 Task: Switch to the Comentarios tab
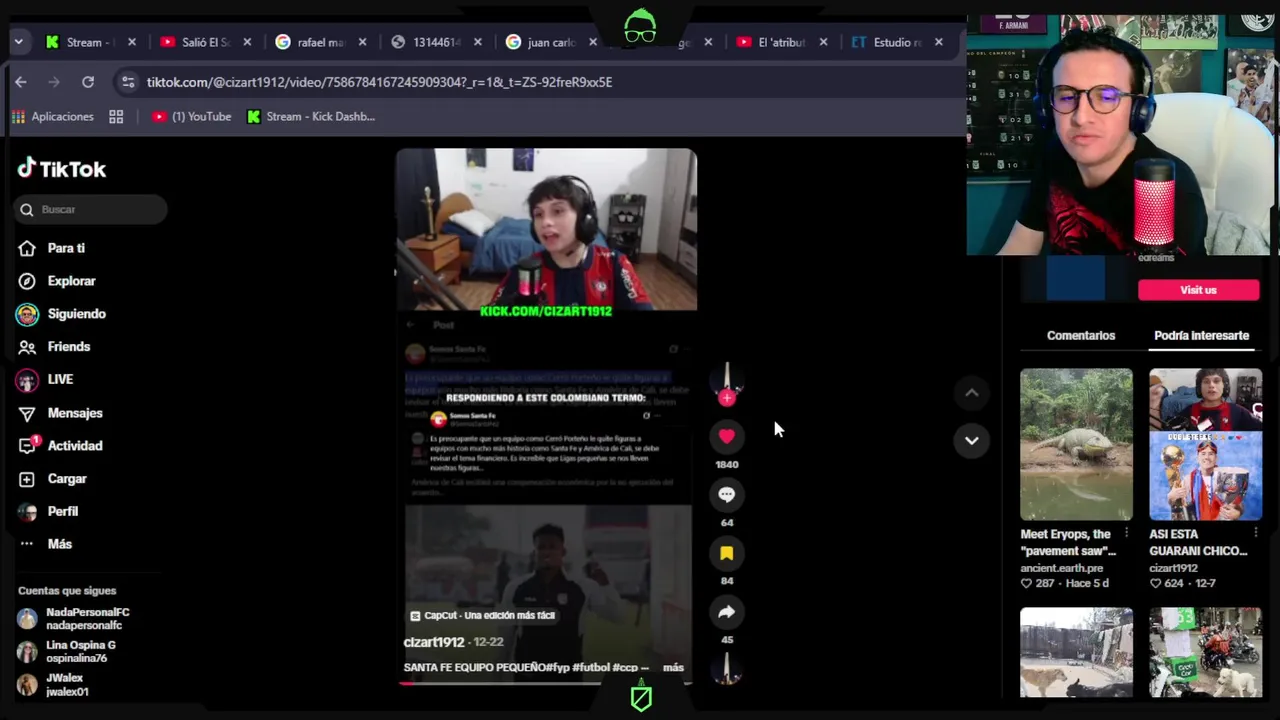1080,336
